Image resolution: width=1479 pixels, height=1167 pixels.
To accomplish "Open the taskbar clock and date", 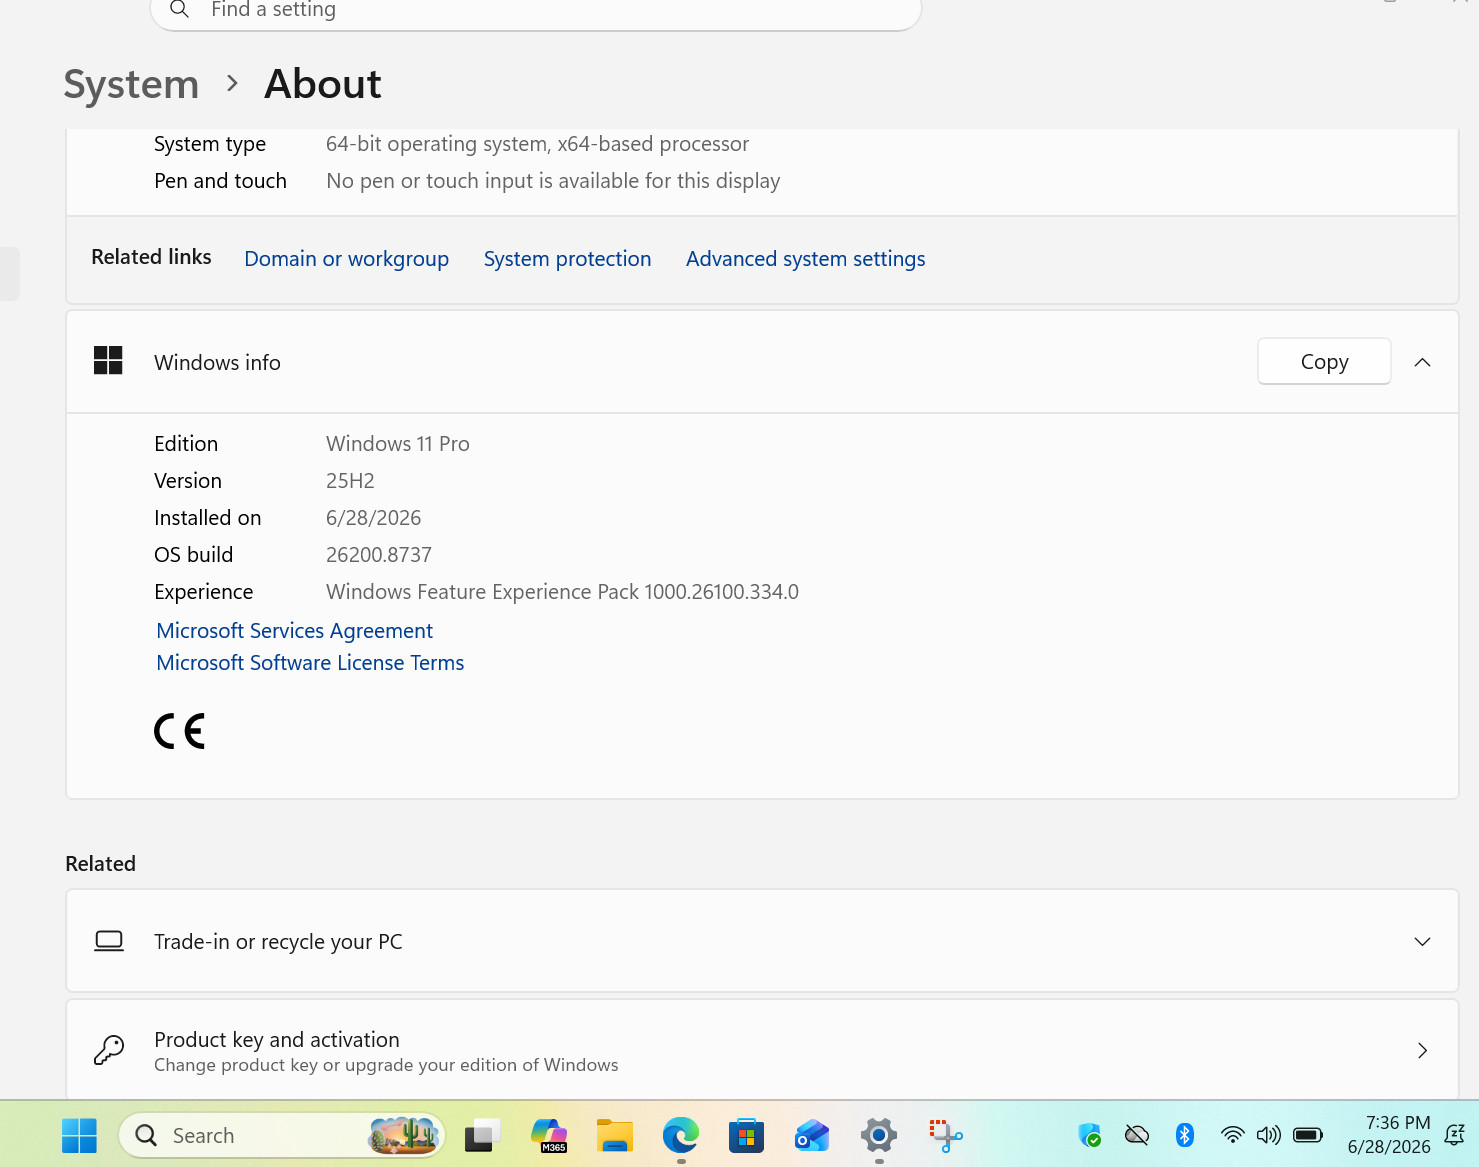I will [x=1389, y=1135].
